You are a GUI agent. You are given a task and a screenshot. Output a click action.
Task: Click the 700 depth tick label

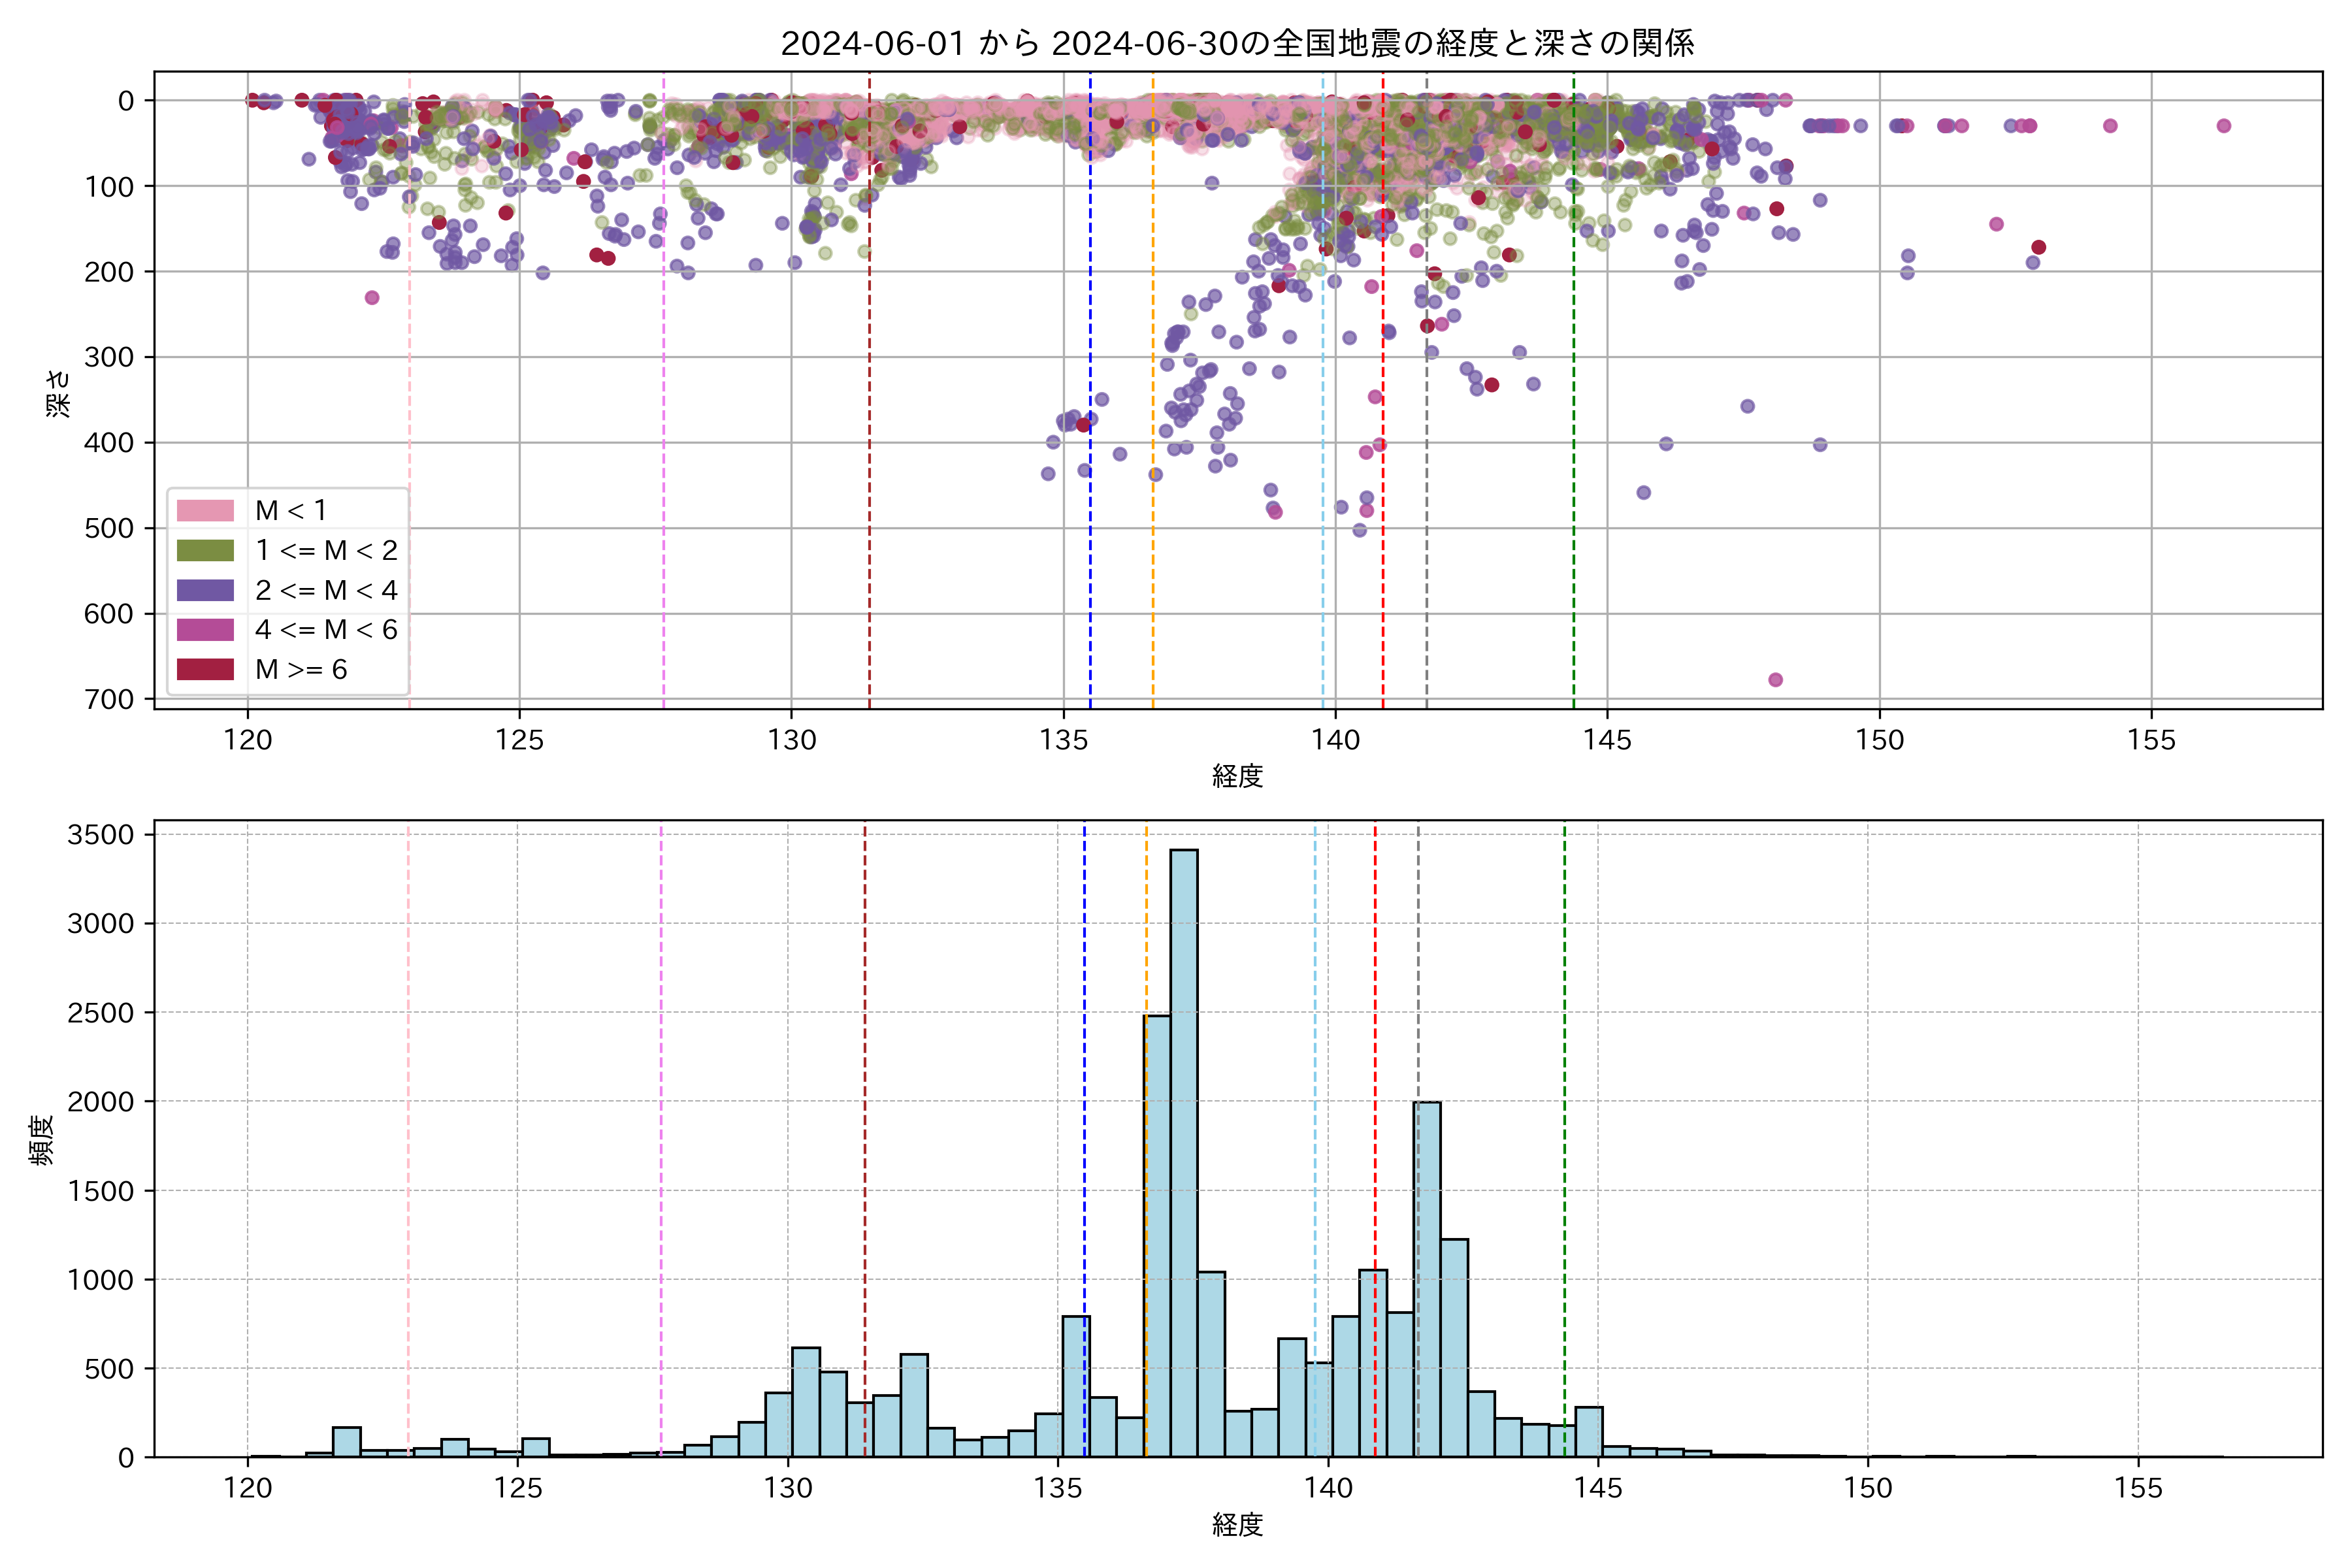(109, 699)
